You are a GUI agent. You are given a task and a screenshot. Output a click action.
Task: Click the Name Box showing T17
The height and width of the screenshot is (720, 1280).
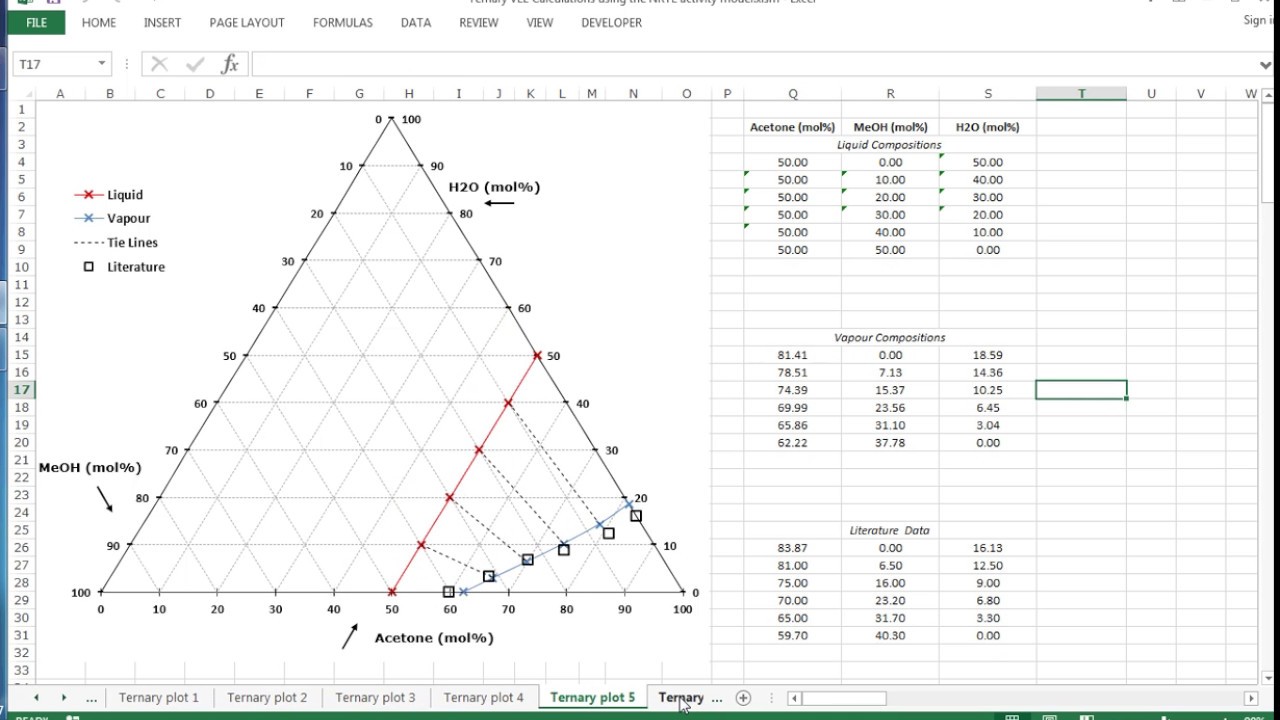click(55, 64)
